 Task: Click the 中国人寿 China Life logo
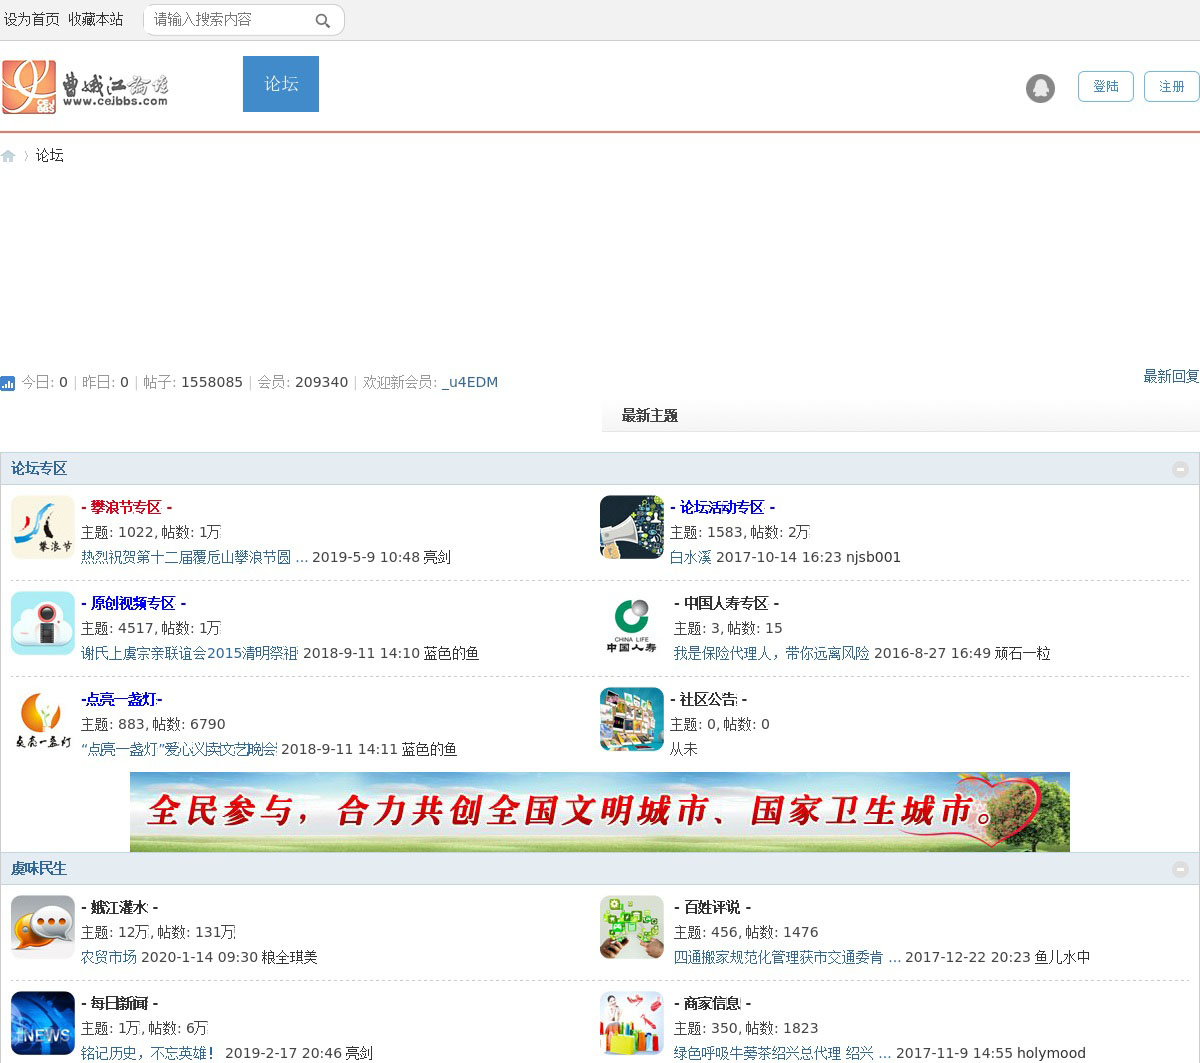pos(631,624)
